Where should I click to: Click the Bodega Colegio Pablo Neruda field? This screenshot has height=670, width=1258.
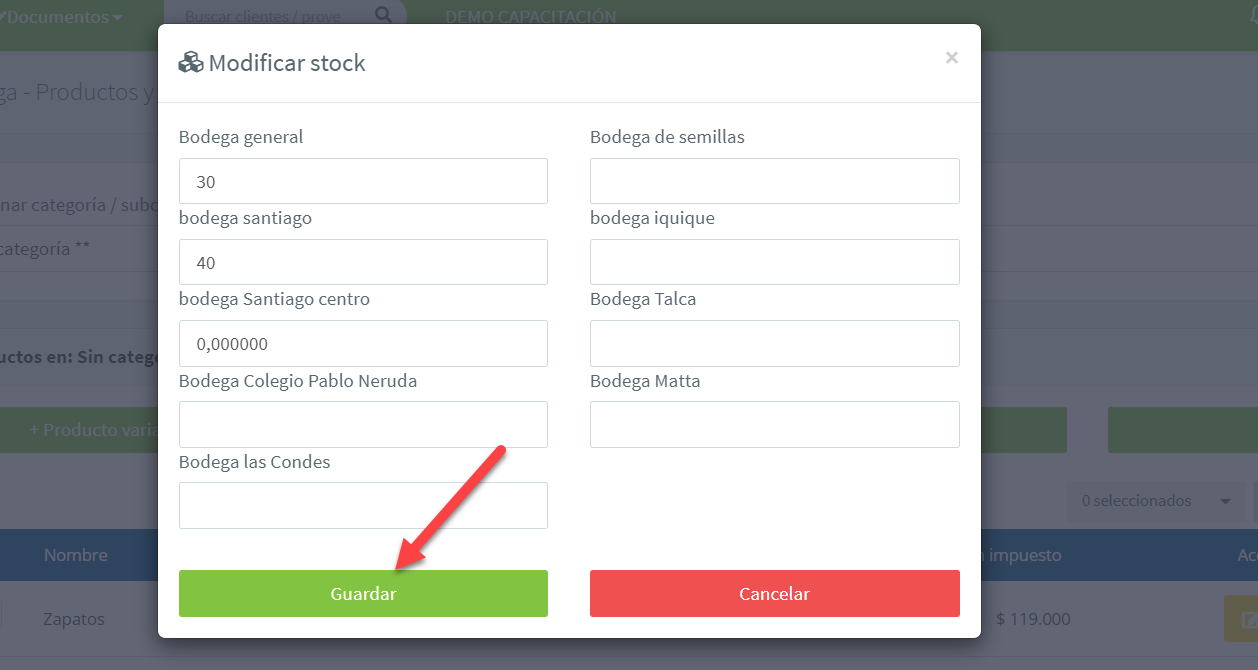pyautogui.click(x=363, y=424)
